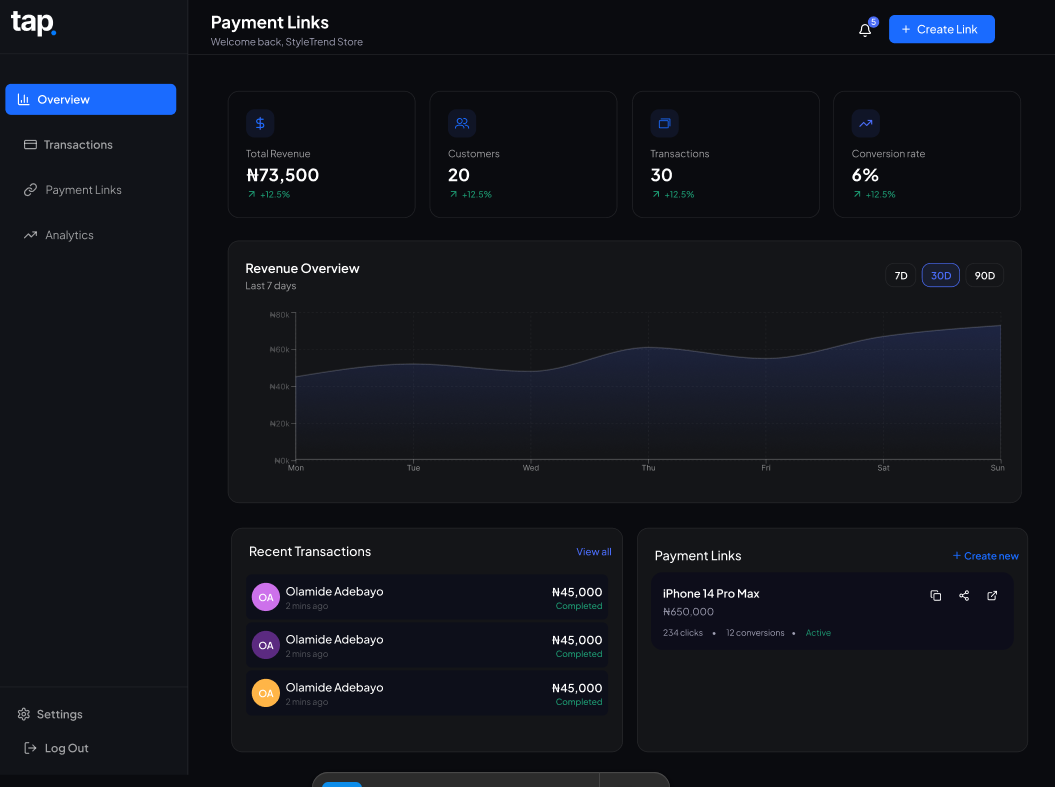Click the Transactions stat card icon
This screenshot has height=787, width=1055.
coord(665,123)
